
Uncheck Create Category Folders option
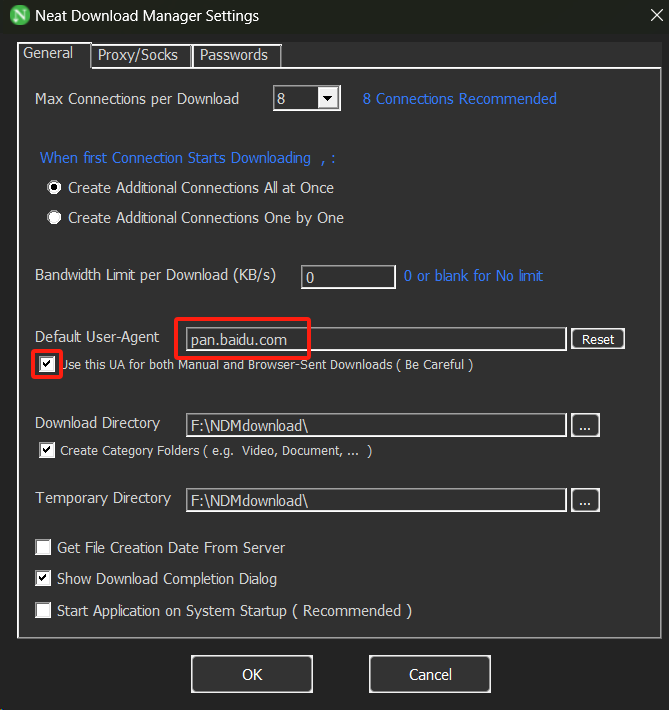tap(47, 451)
